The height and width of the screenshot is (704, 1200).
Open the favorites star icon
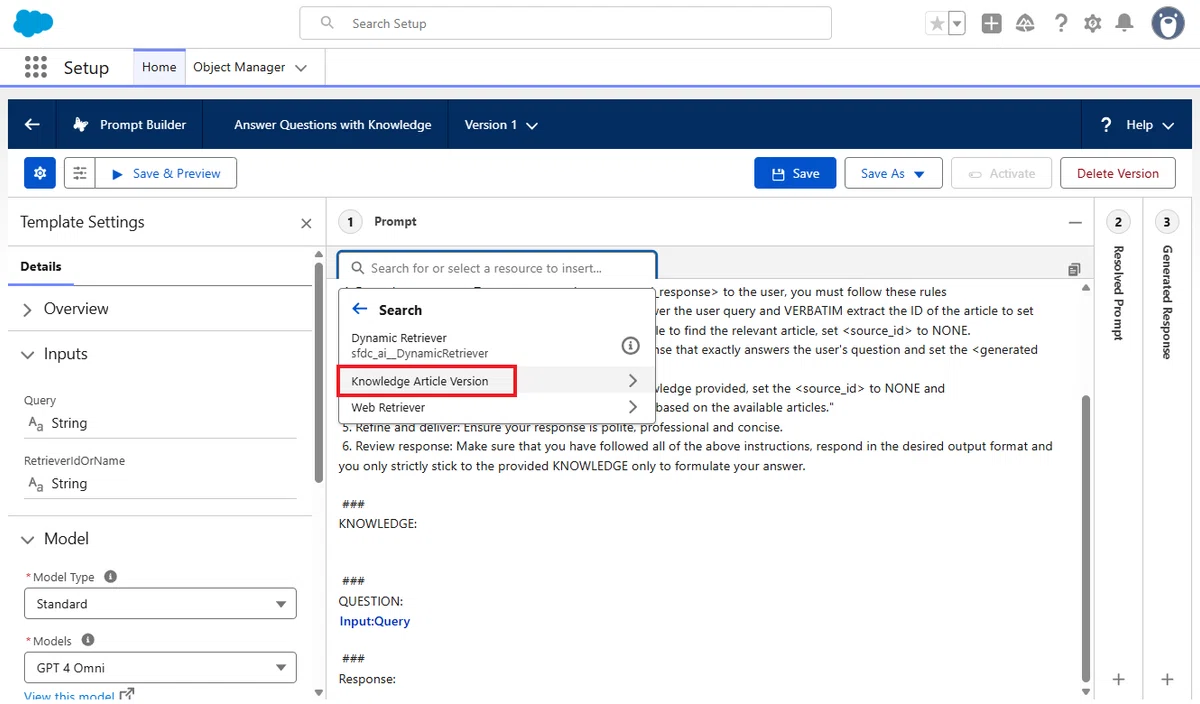coord(937,24)
